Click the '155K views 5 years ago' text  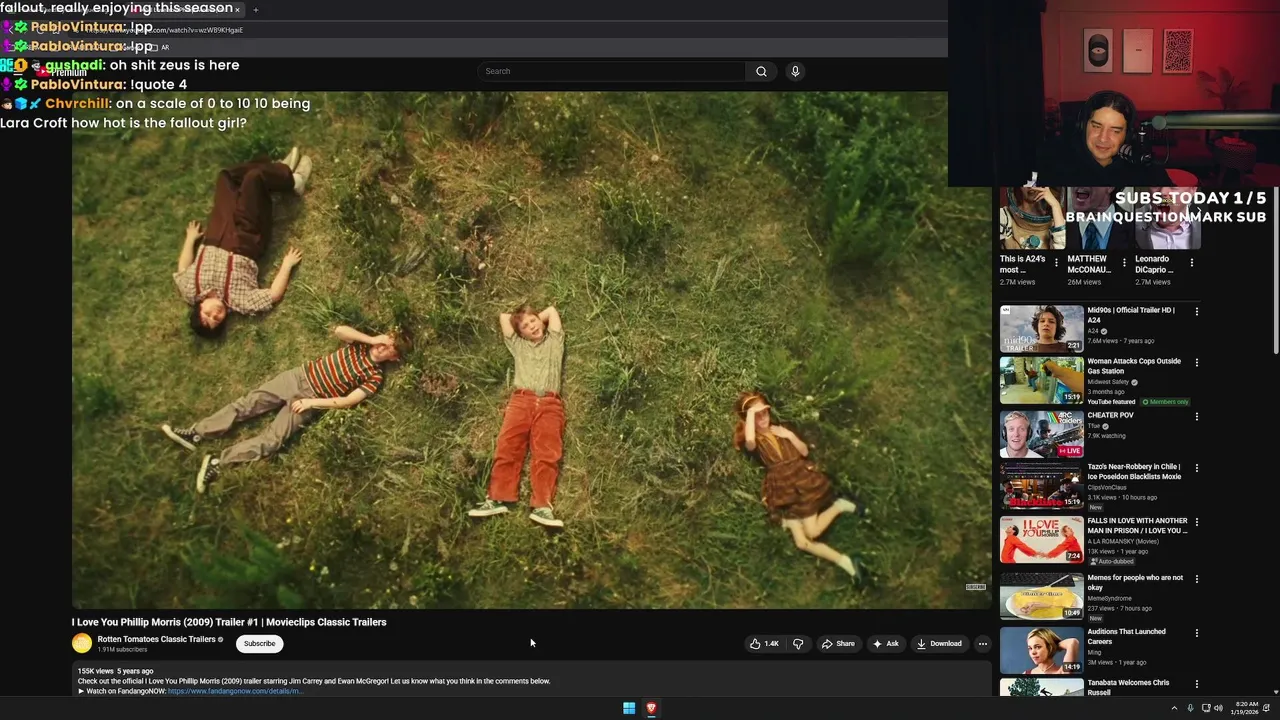tap(116, 671)
